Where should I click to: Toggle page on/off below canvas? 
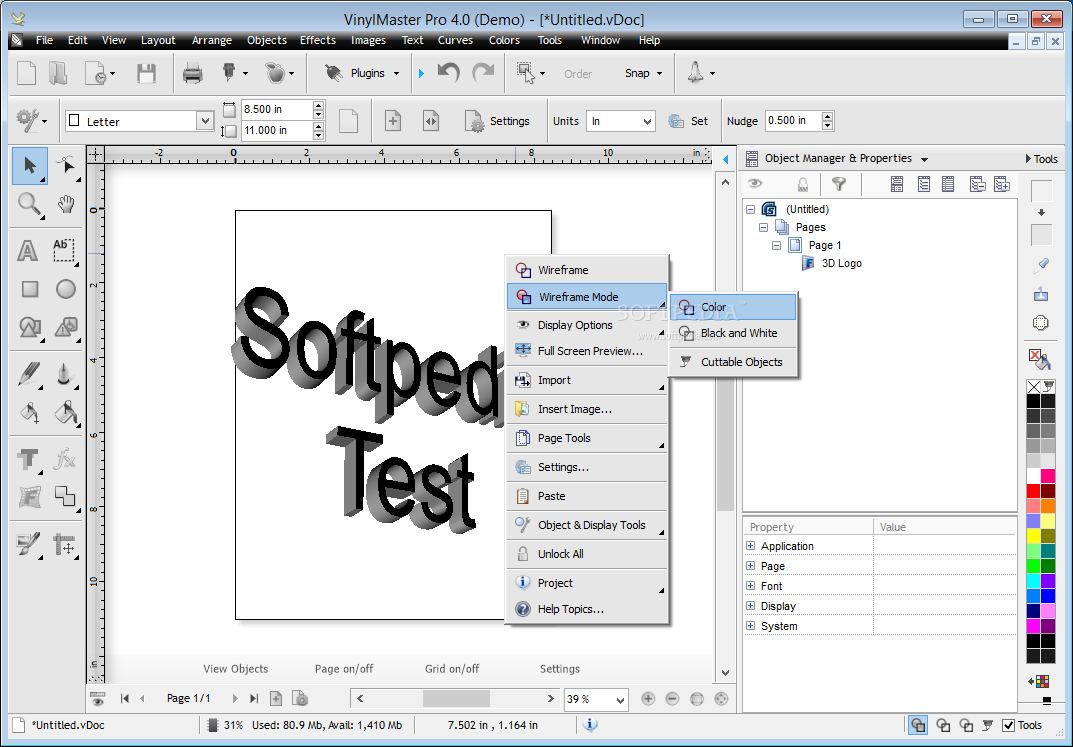344,668
